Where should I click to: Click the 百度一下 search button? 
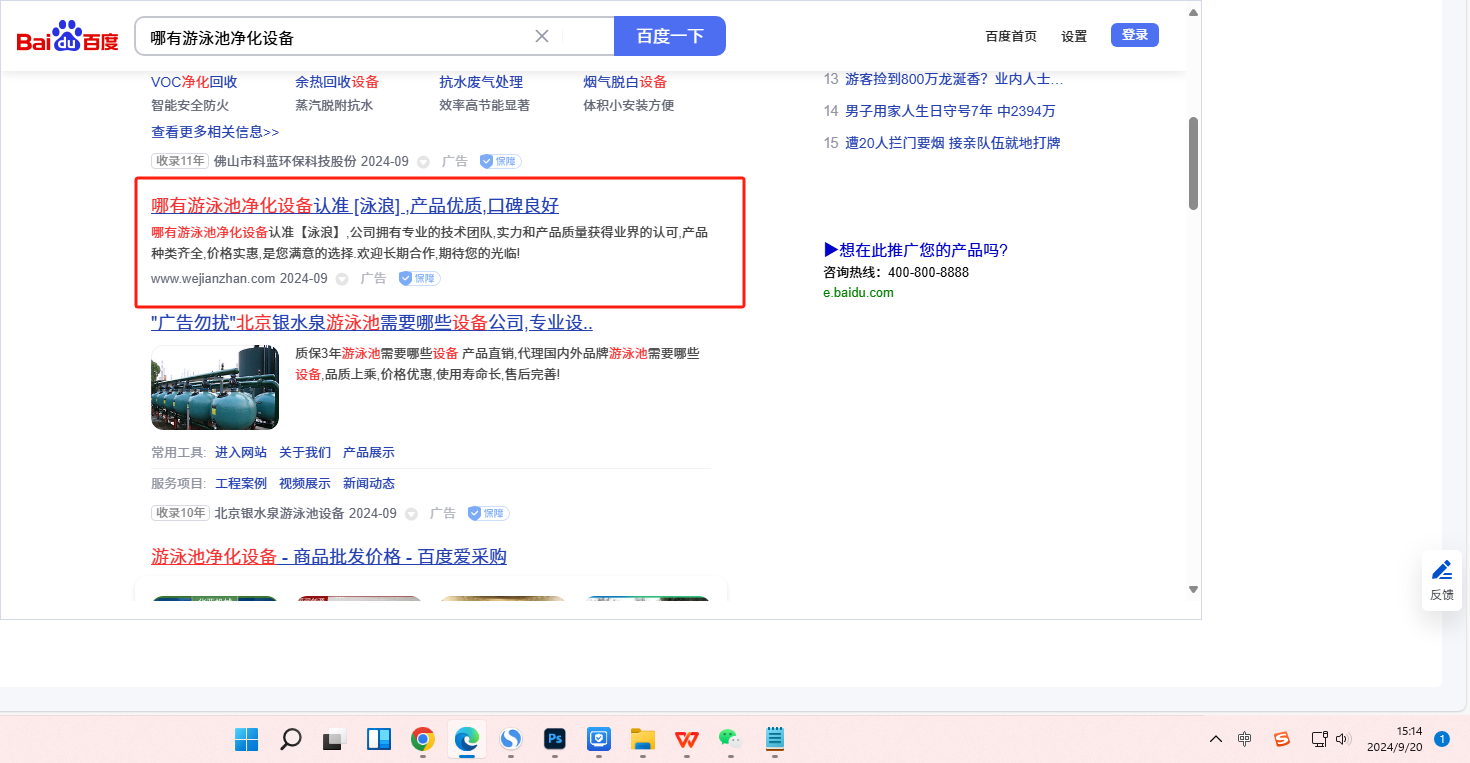click(x=669, y=36)
